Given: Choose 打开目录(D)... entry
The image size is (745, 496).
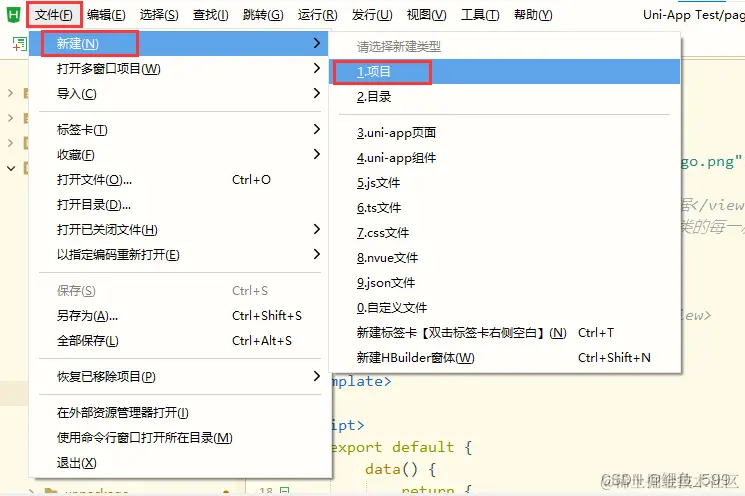Looking at the screenshot, I should coord(179,205).
